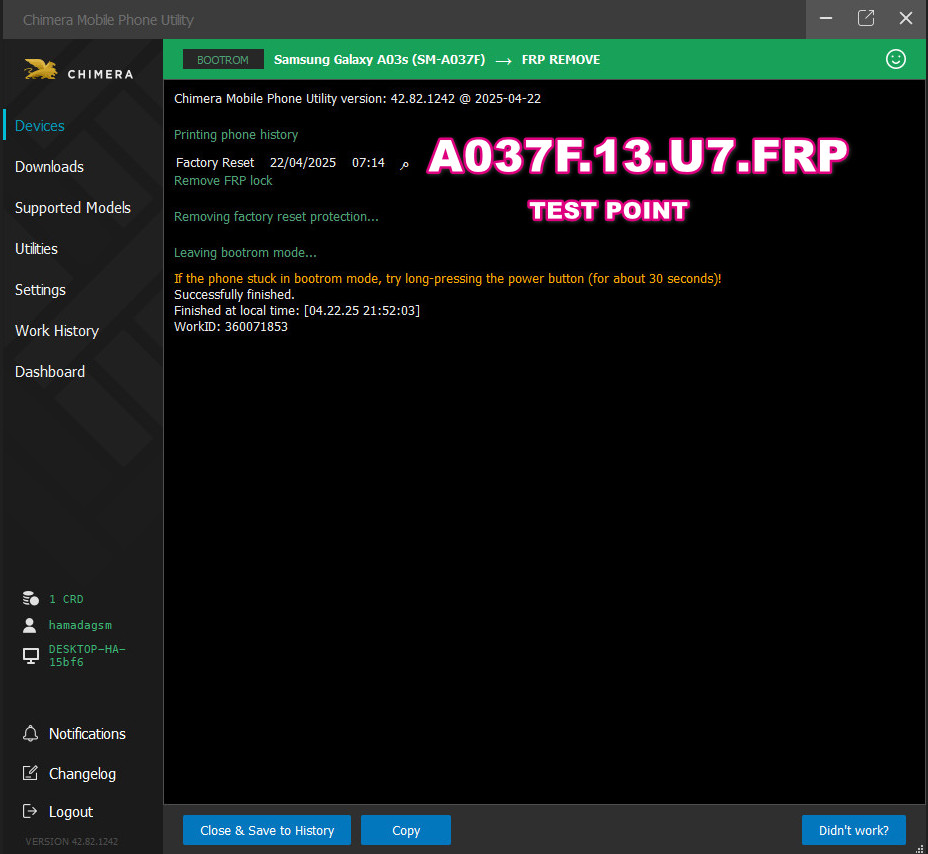Open Settings from sidebar
This screenshot has width=928, height=854.
tap(40, 290)
